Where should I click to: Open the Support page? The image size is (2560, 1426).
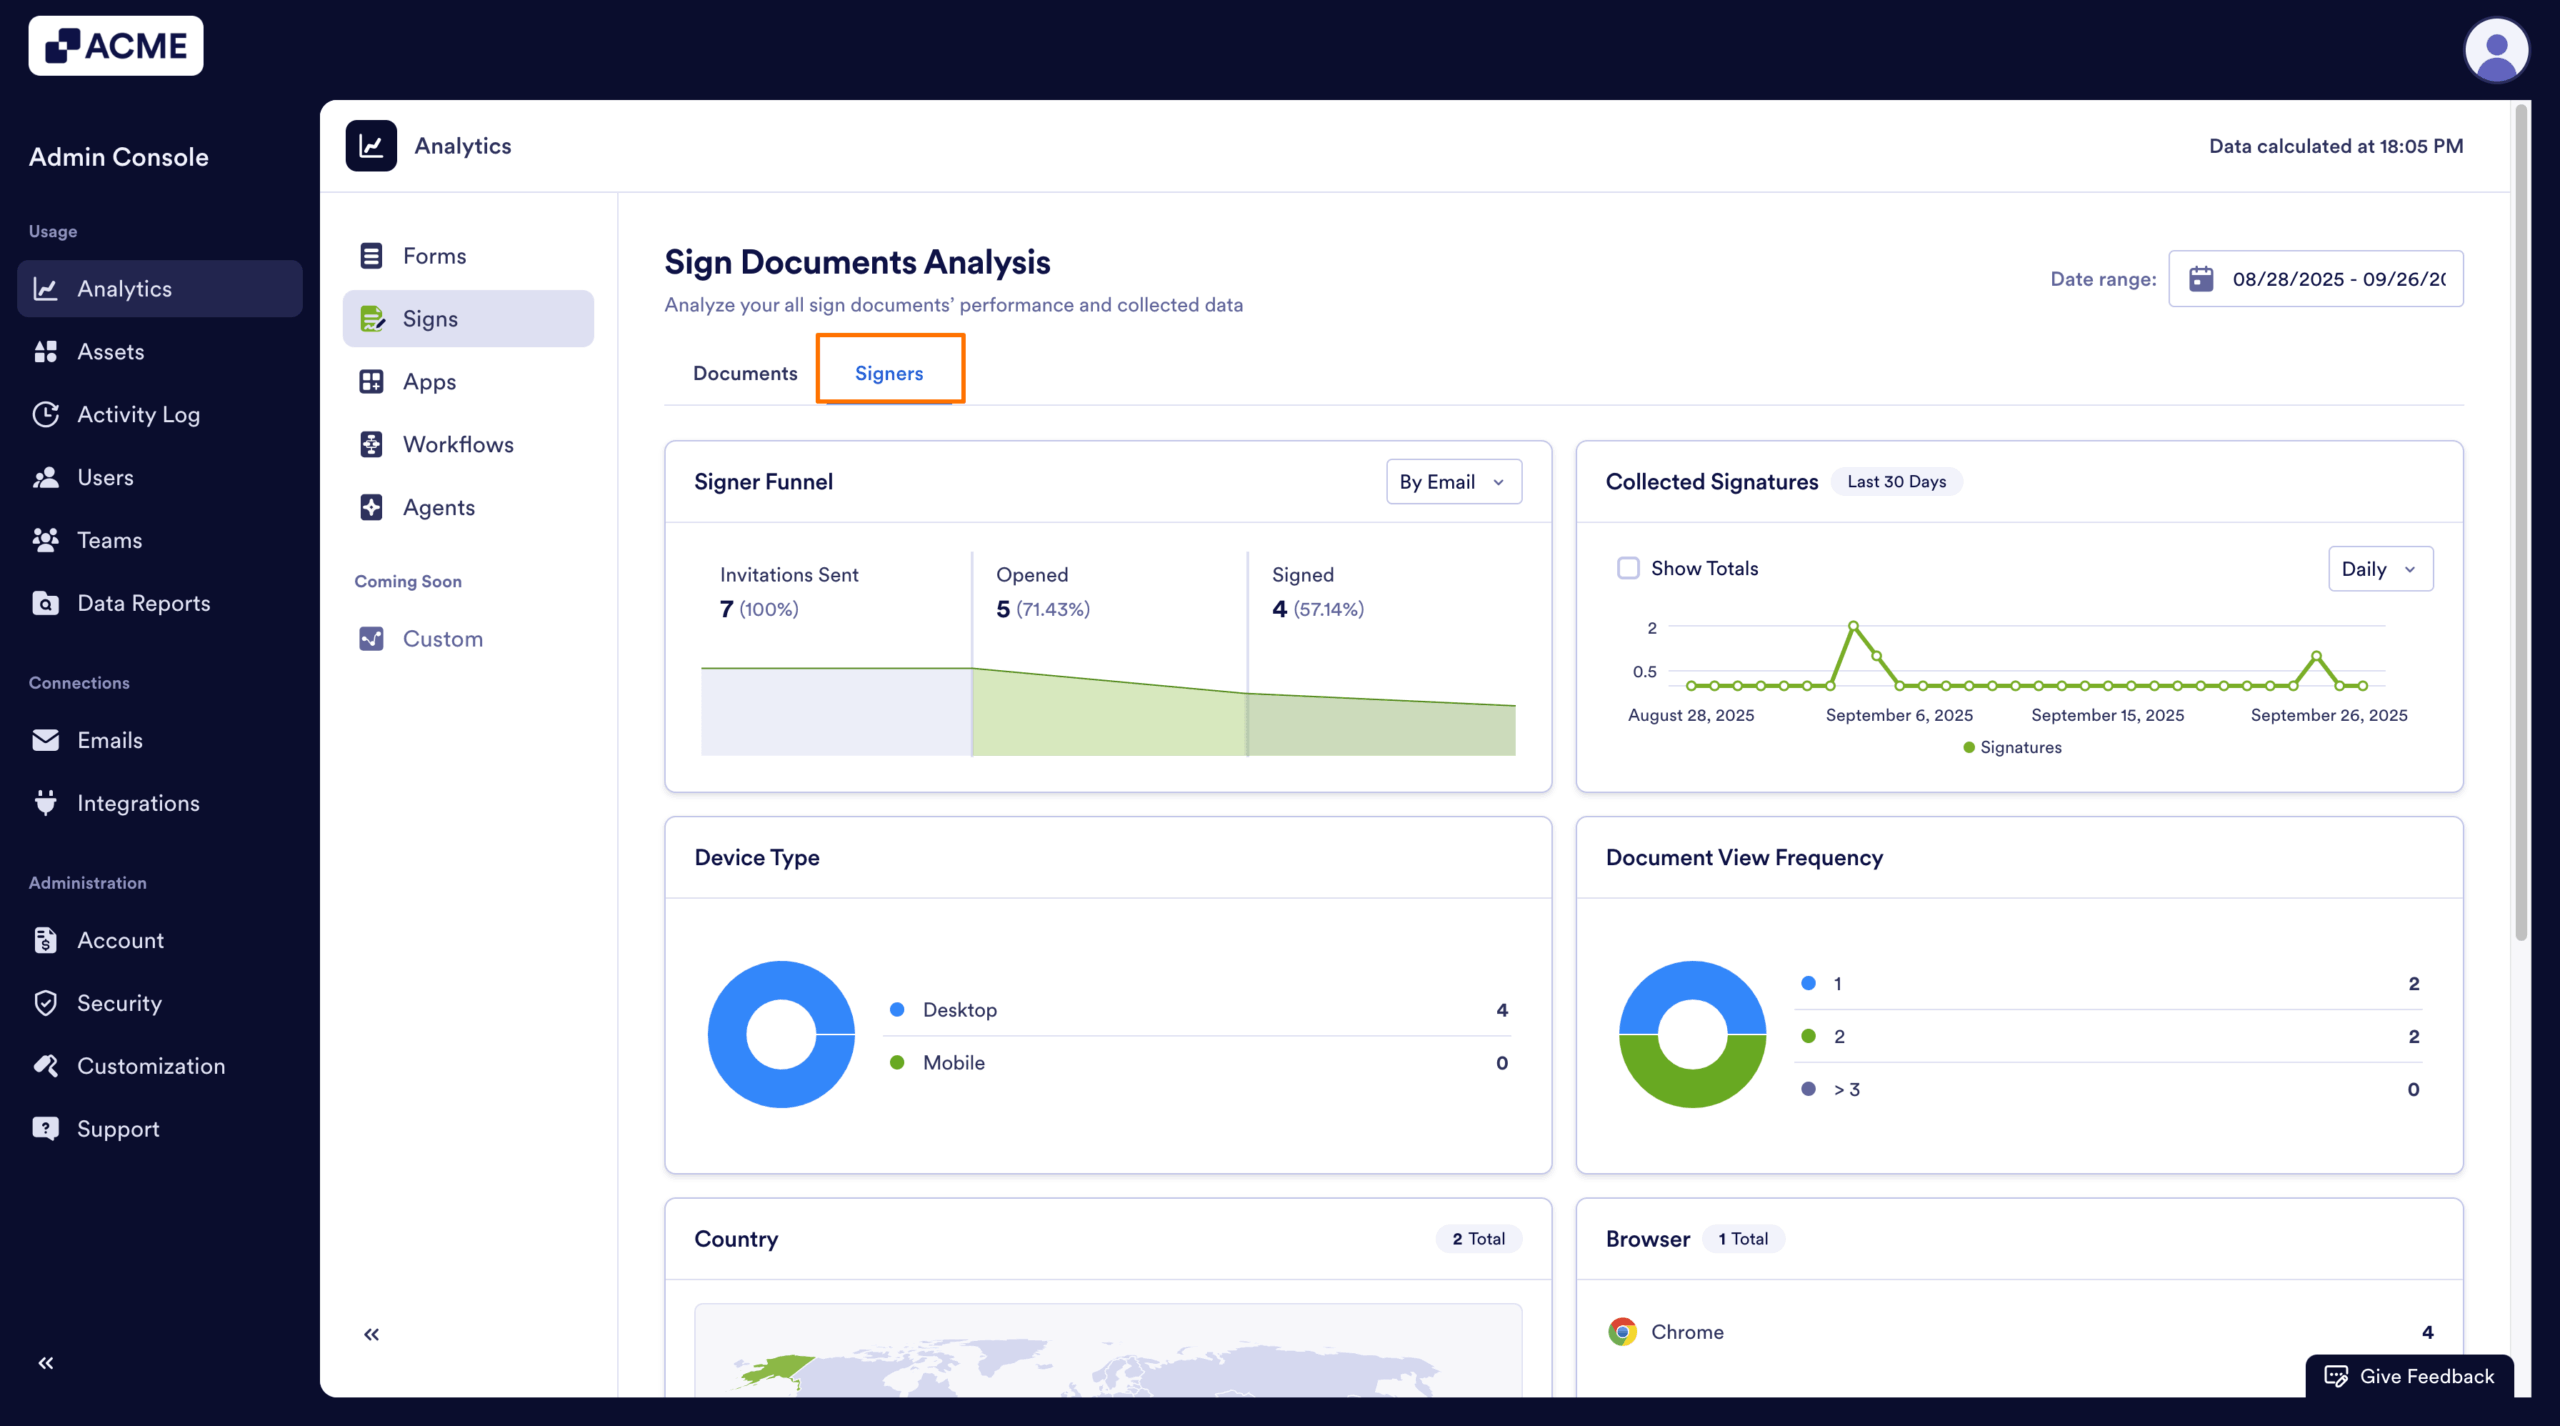point(117,1128)
